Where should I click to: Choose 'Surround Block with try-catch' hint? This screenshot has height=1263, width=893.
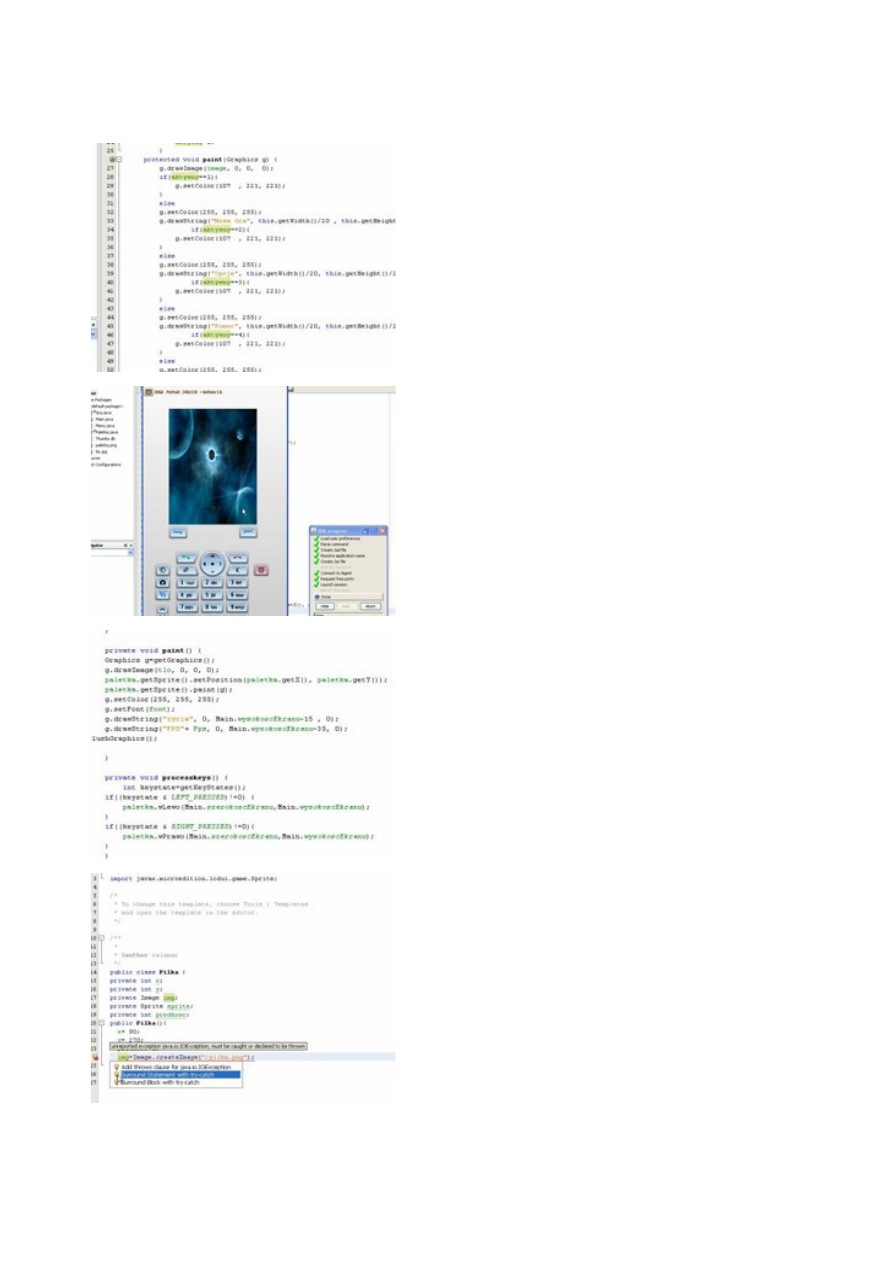[161, 1082]
